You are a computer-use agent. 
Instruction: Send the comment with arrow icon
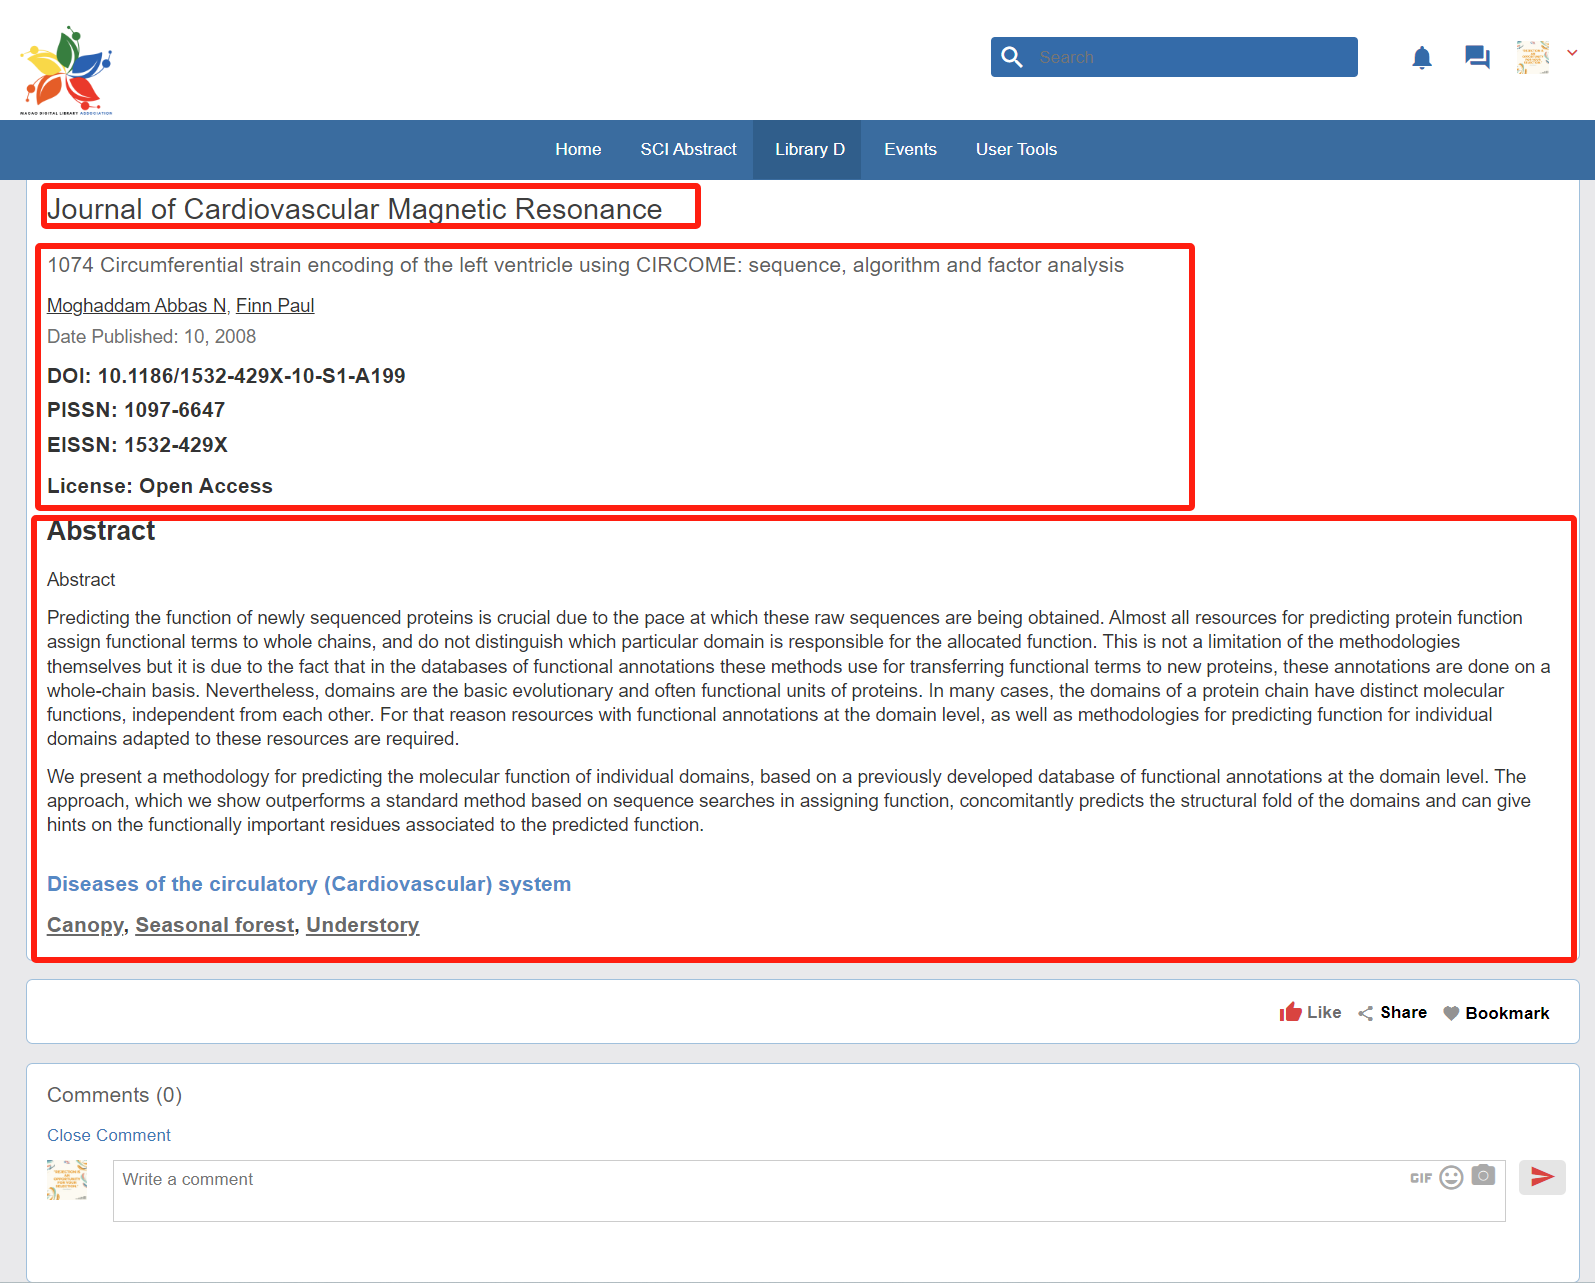pyautogui.click(x=1541, y=1177)
